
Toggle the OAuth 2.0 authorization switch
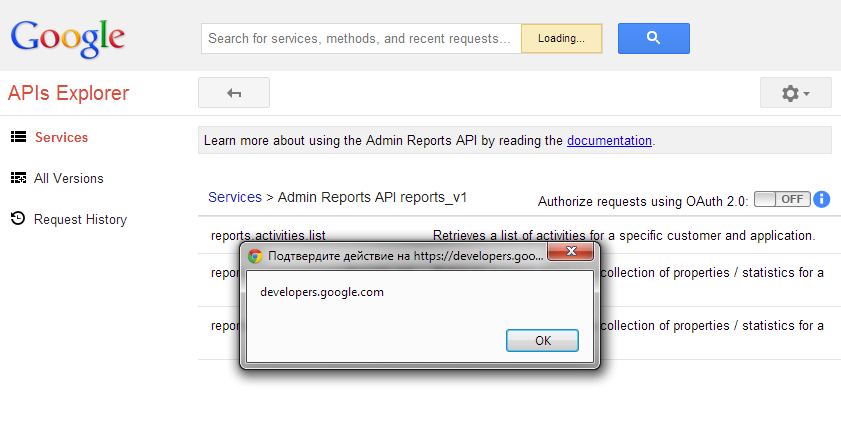[782, 199]
